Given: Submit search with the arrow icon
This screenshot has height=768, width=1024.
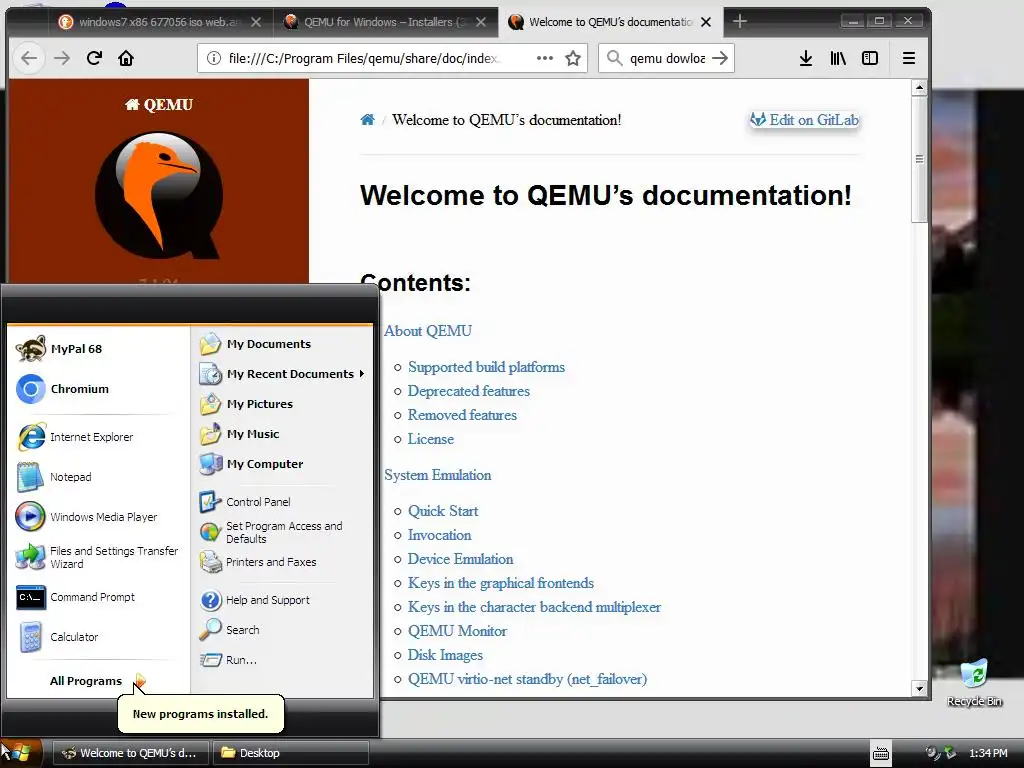Looking at the screenshot, I should [720, 58].
